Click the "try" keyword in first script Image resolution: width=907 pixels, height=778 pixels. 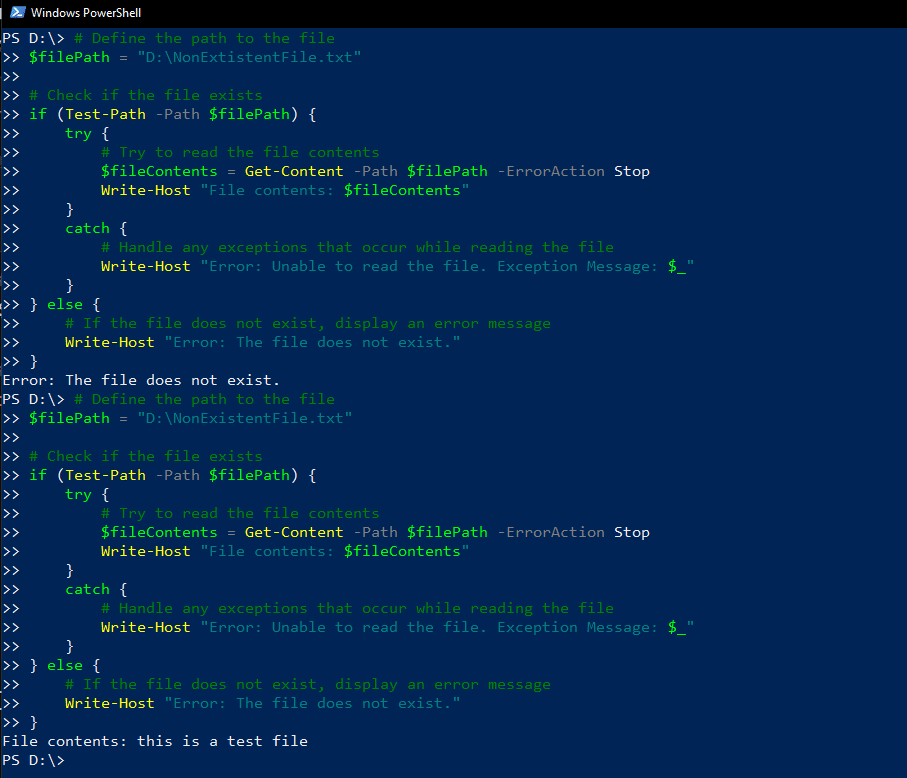coord(78,134)
